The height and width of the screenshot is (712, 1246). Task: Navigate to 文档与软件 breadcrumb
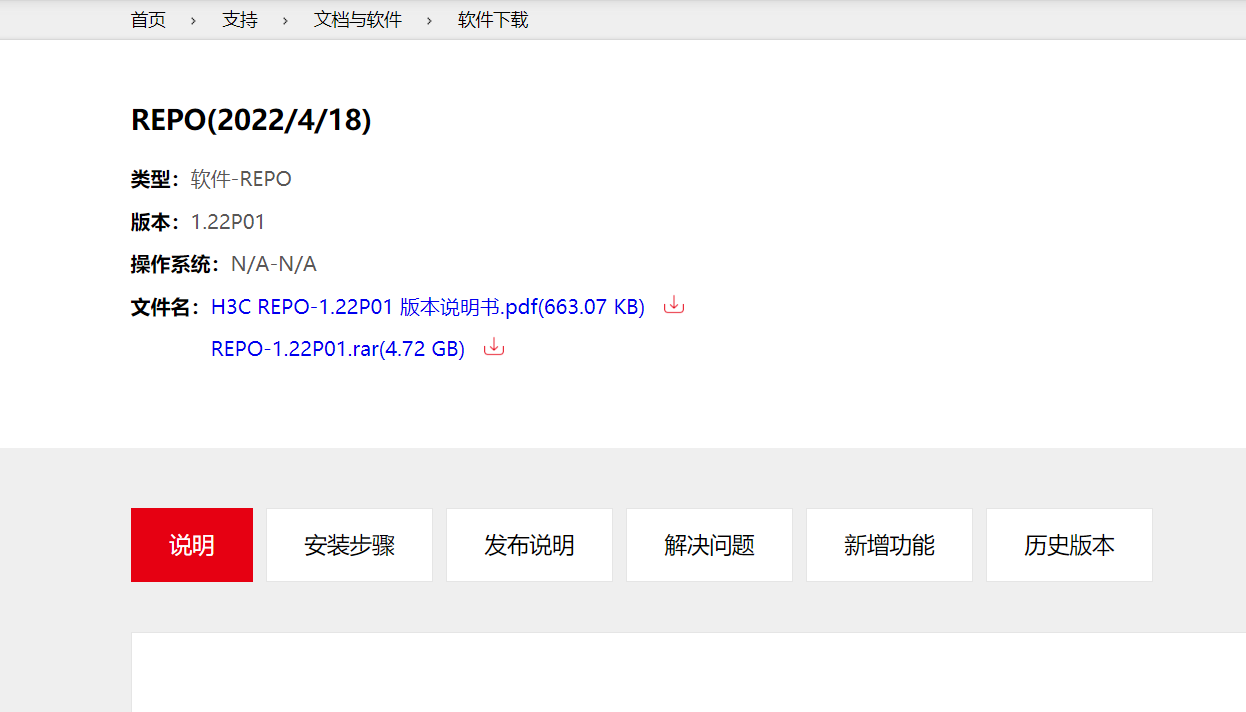[358, 20]
